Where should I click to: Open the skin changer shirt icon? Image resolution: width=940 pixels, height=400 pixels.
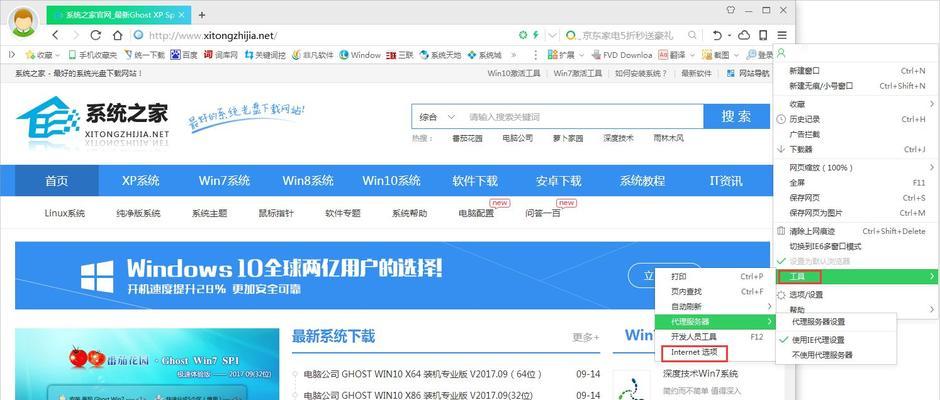(730, 10)
